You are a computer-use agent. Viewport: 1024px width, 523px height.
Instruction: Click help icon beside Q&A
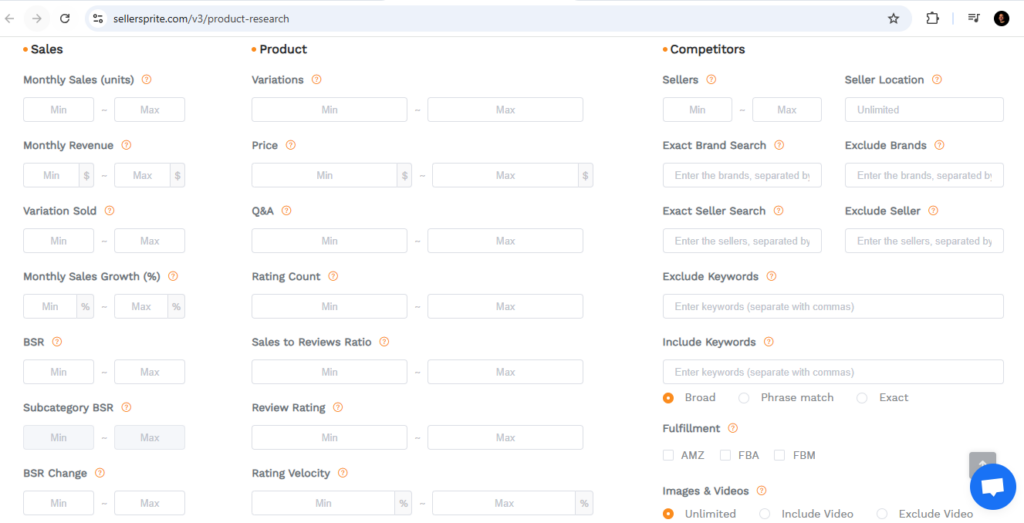click(286, 211)
